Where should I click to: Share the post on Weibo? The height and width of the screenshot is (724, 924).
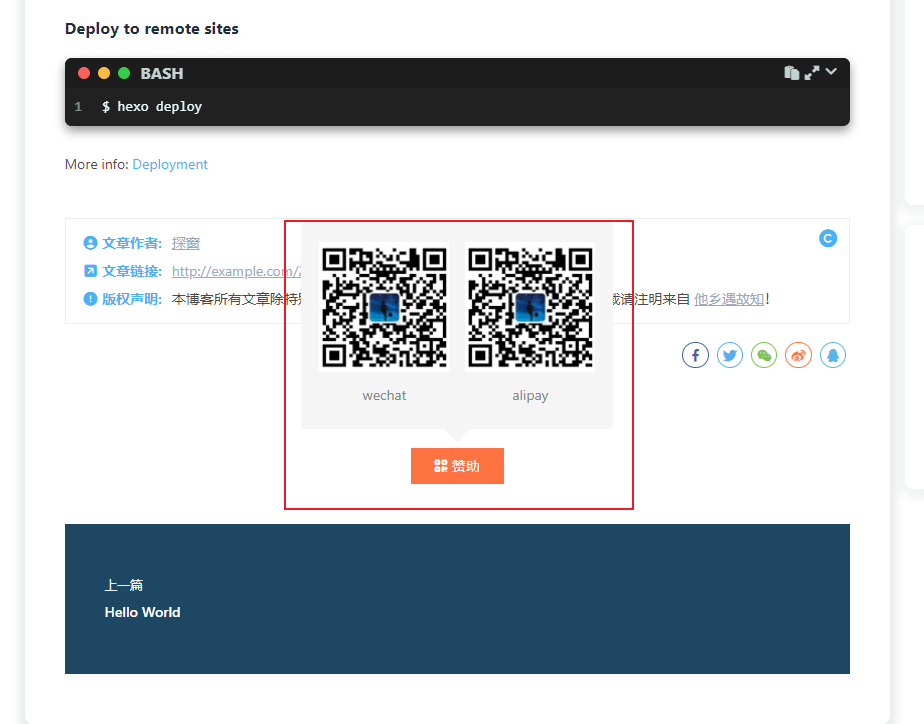[798, 355]
